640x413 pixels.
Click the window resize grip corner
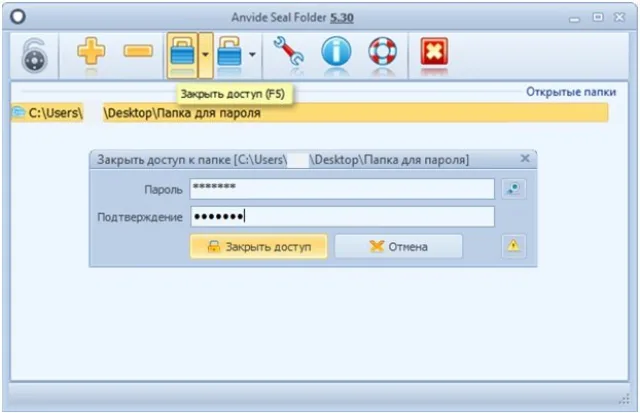[x=624, y=399]
